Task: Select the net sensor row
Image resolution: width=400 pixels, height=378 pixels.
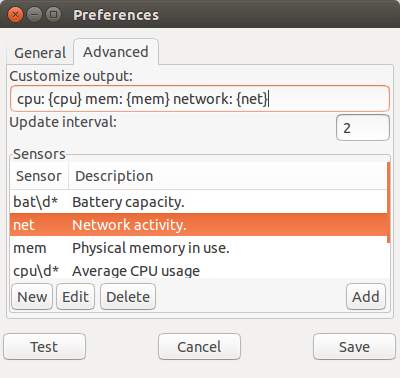Action: click(199, 225)
